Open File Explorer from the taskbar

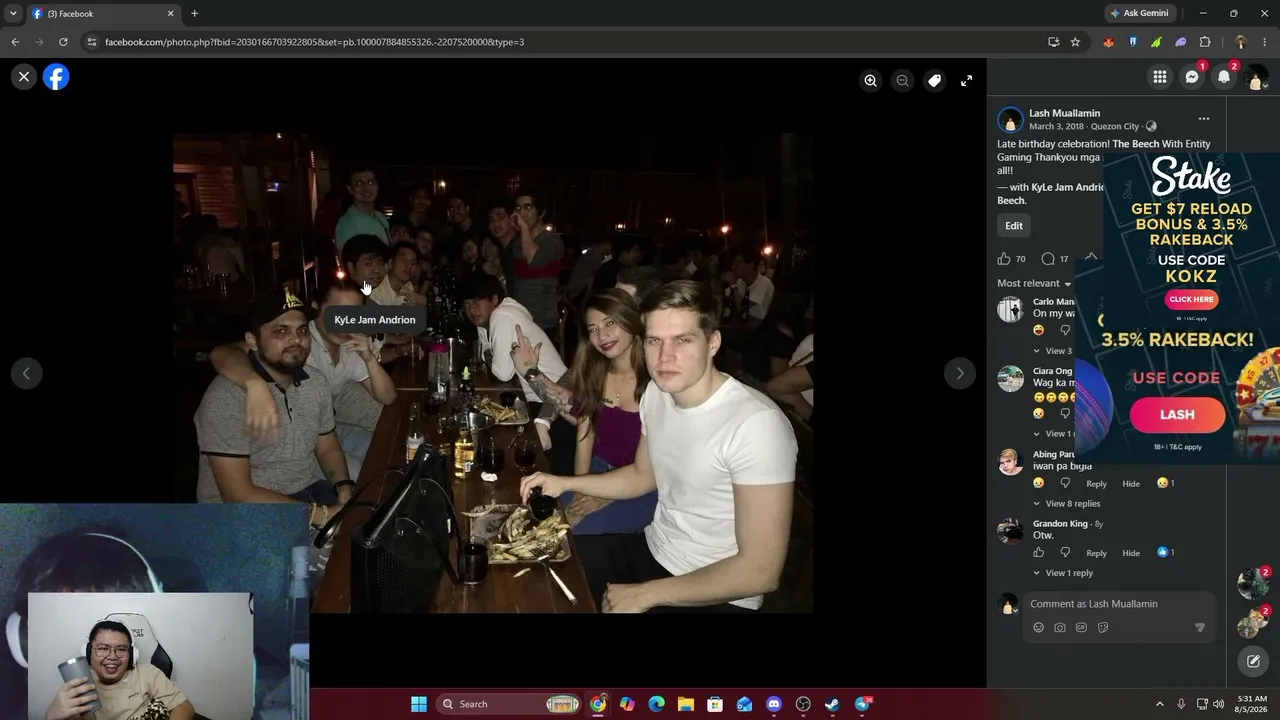point(686,704)
